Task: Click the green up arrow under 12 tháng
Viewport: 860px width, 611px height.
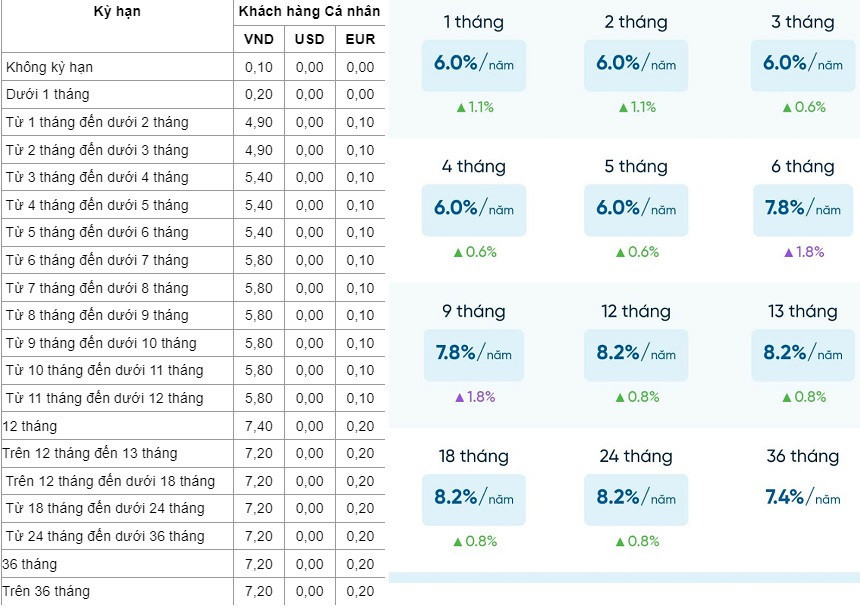Action: tap(621, 397)
